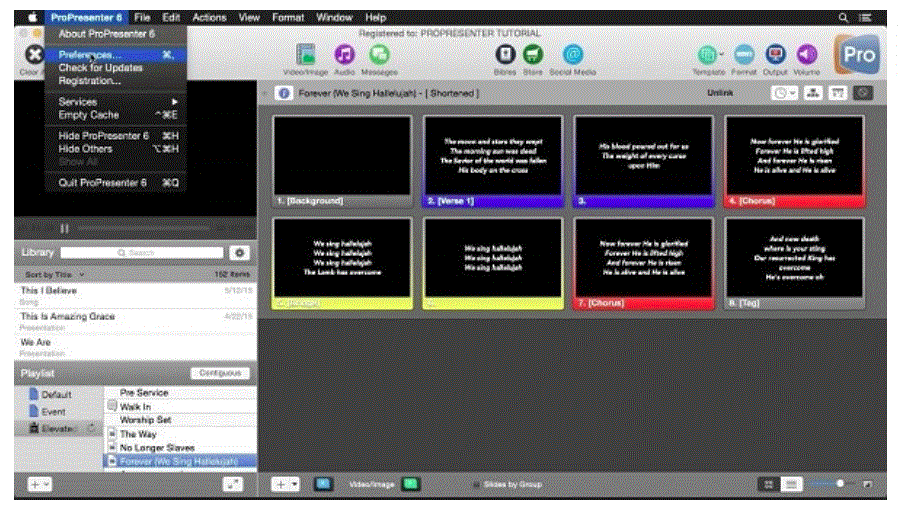Image resolution: width=901 pixels, height=514 pixels.
Task: Choose Quit ProPresenter 6
Action: [x=115, y=183]
